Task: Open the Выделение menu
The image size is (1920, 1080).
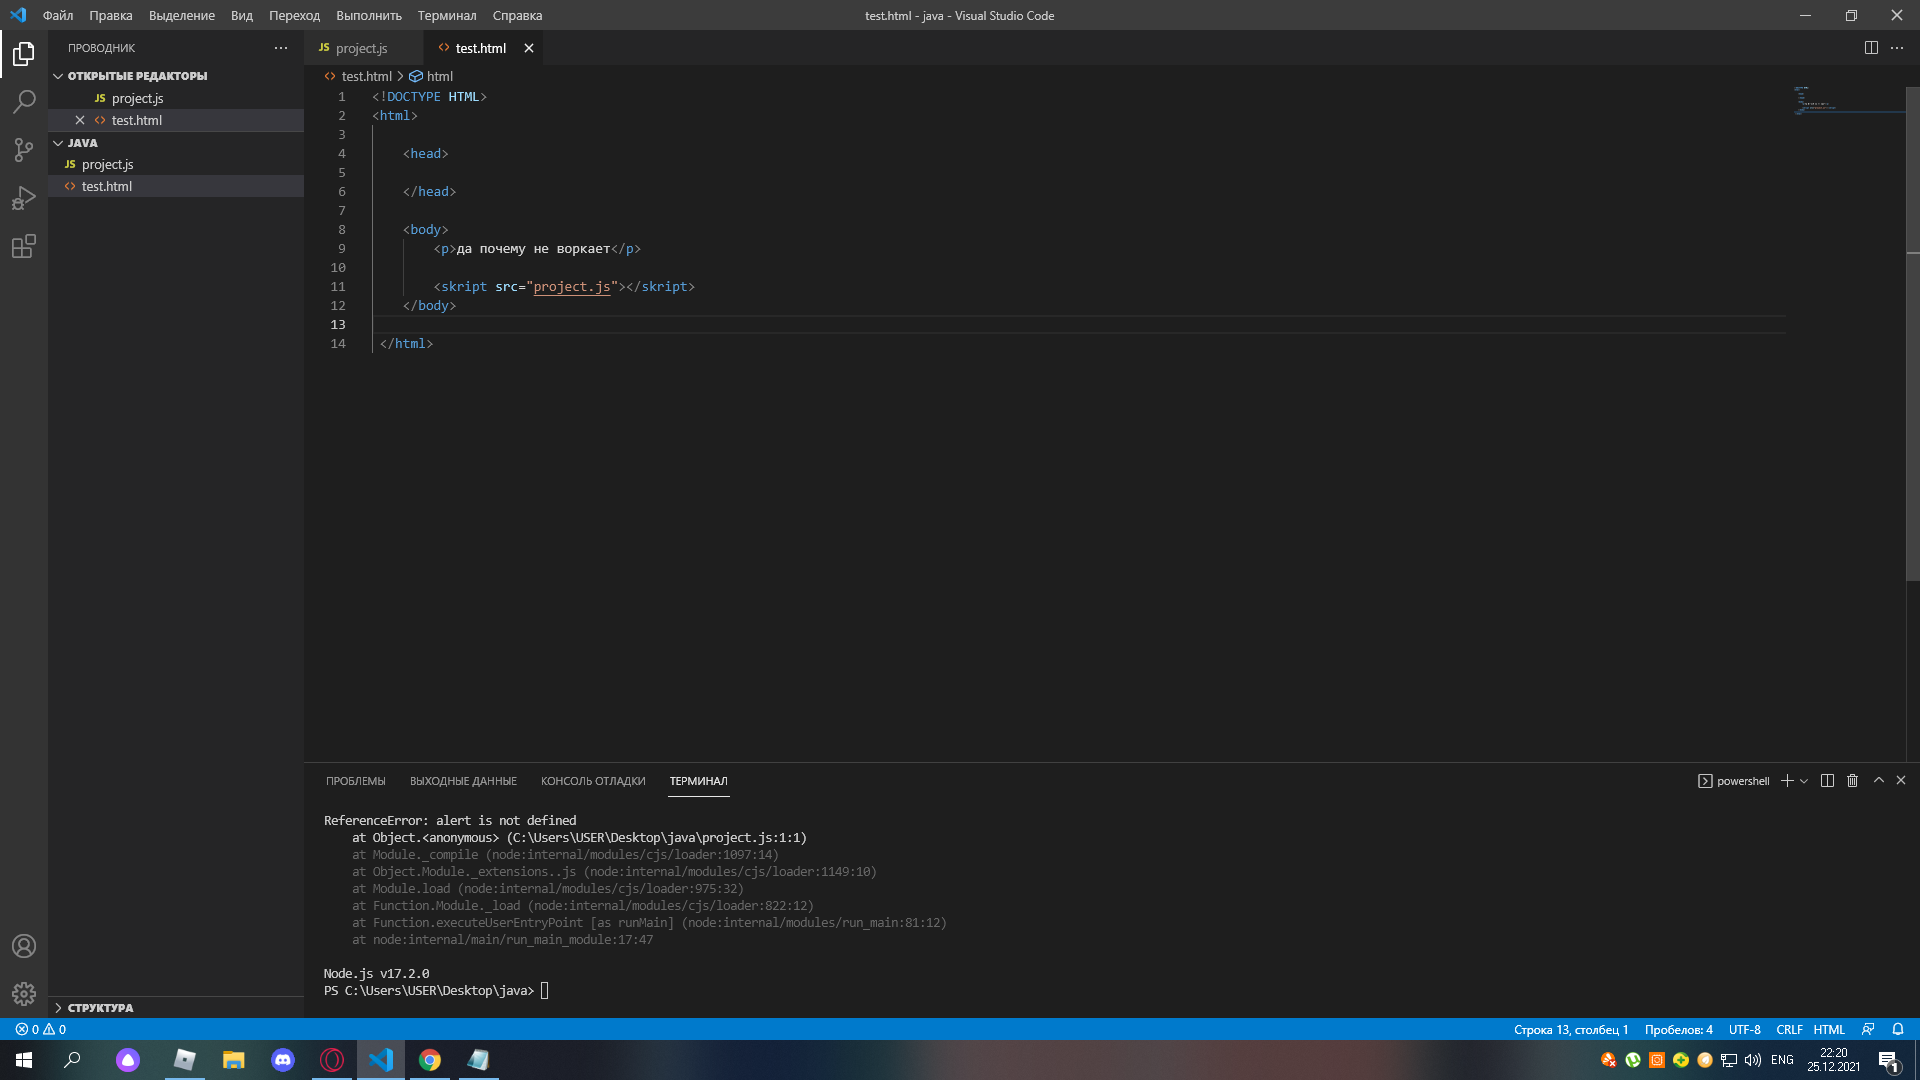Action: 182,15
